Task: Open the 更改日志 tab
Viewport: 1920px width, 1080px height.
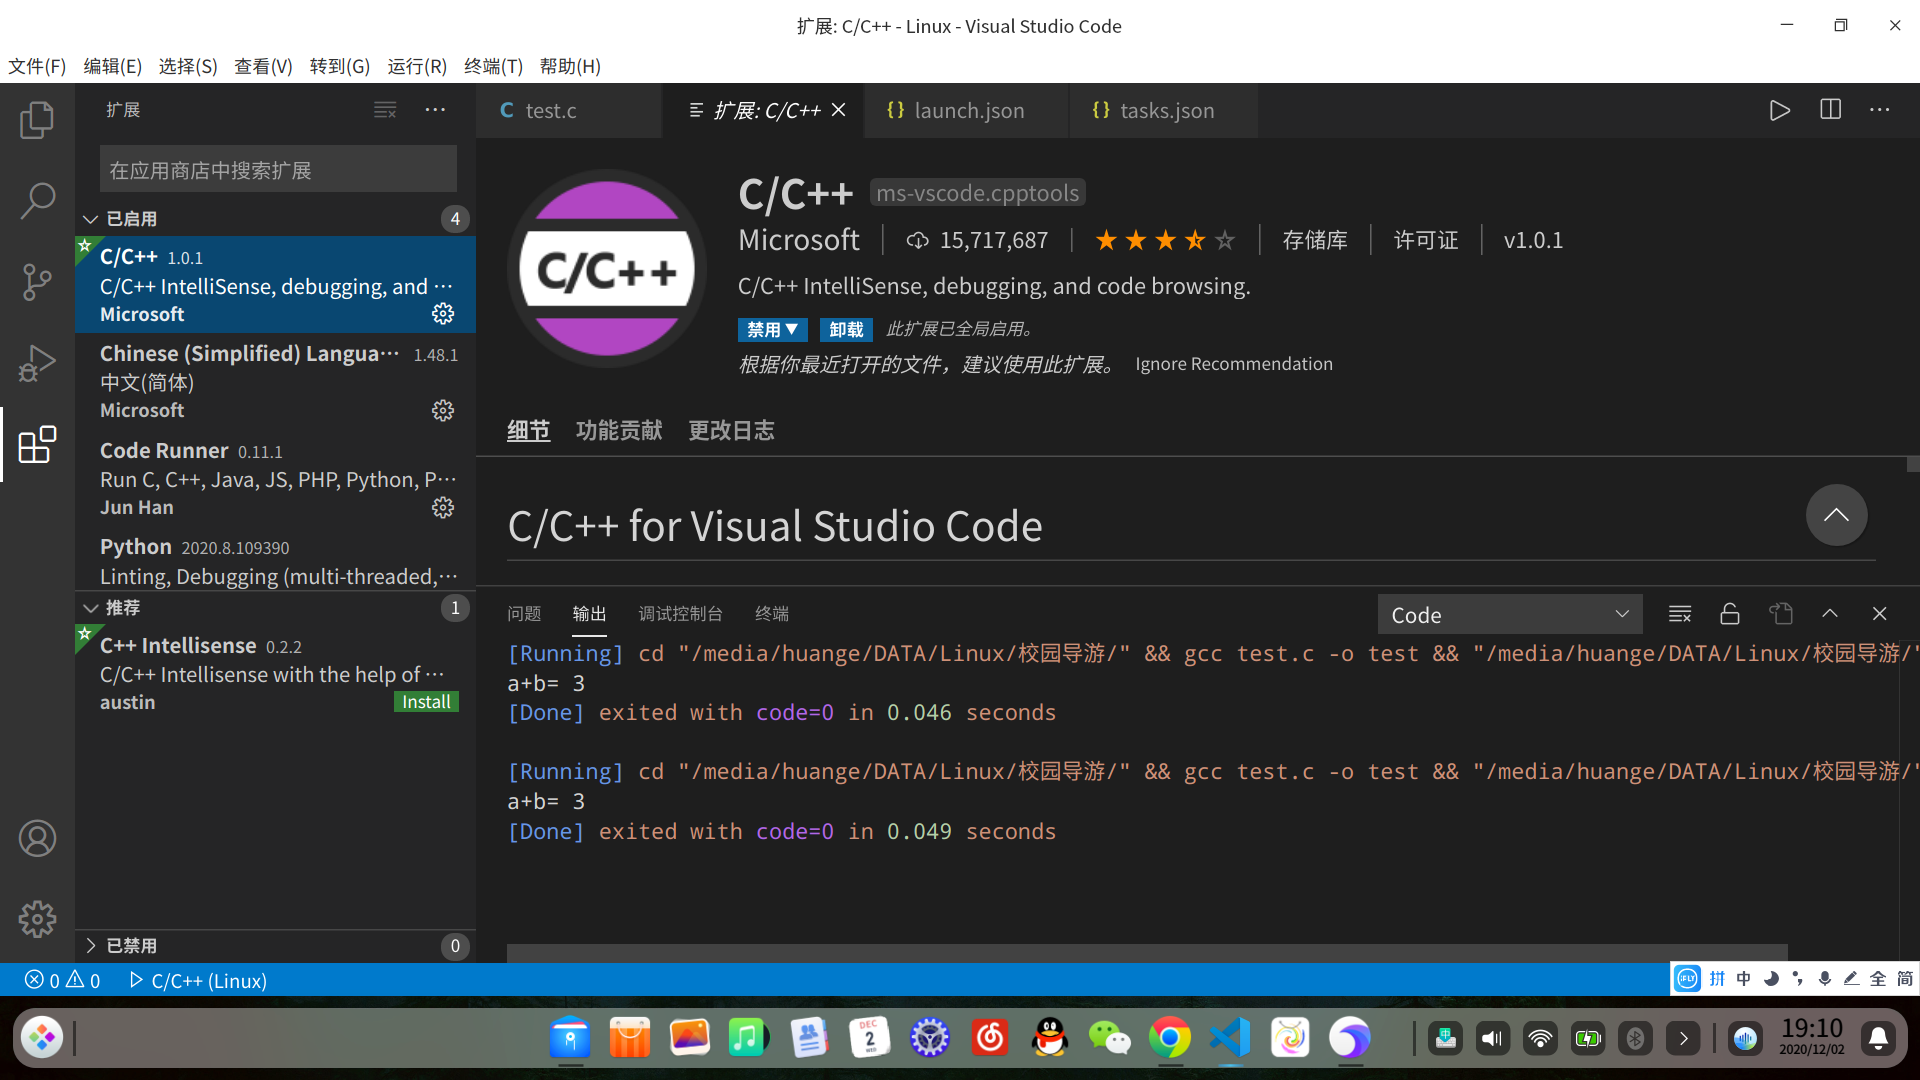Action: click(731, 430)
